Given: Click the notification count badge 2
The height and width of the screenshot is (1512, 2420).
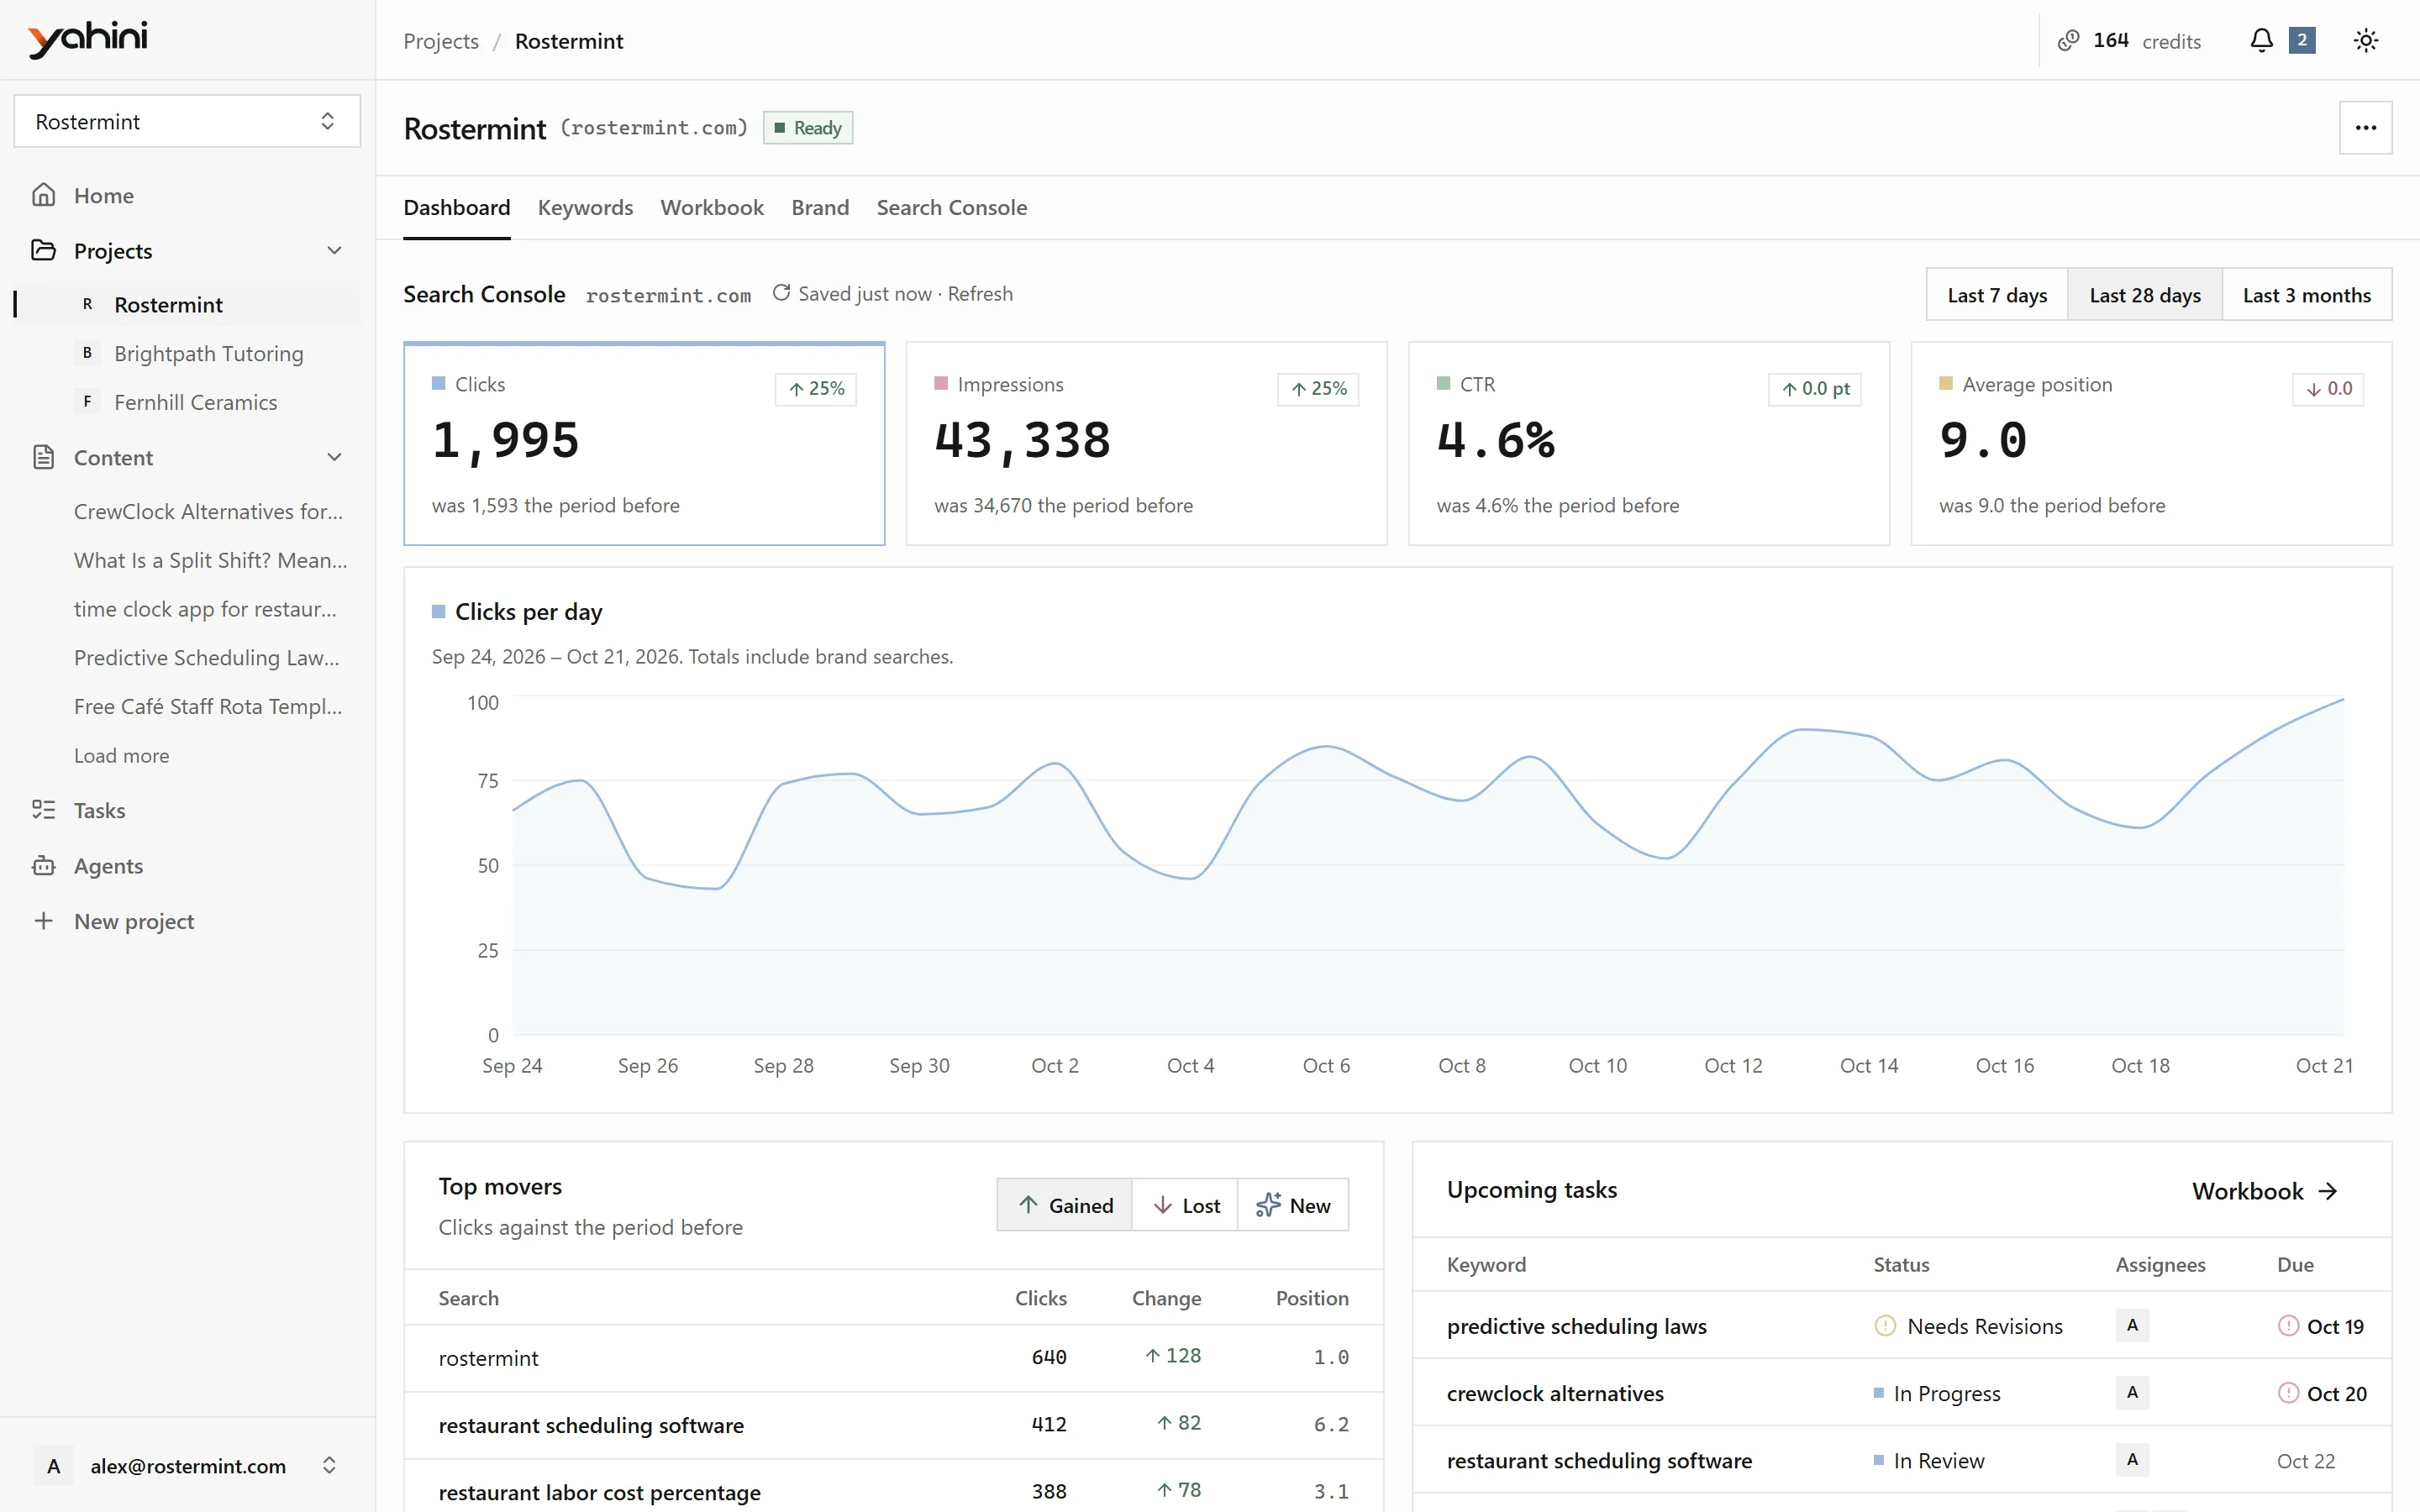Looking at the screenshot, I should point(2302,40).
